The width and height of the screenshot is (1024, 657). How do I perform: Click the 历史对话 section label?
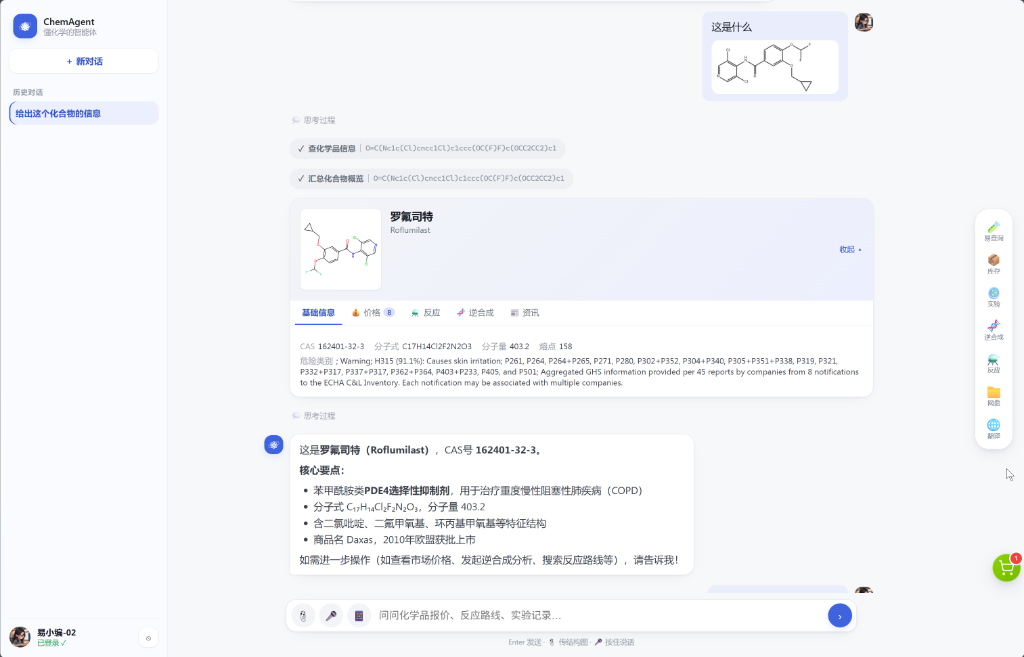27,92
